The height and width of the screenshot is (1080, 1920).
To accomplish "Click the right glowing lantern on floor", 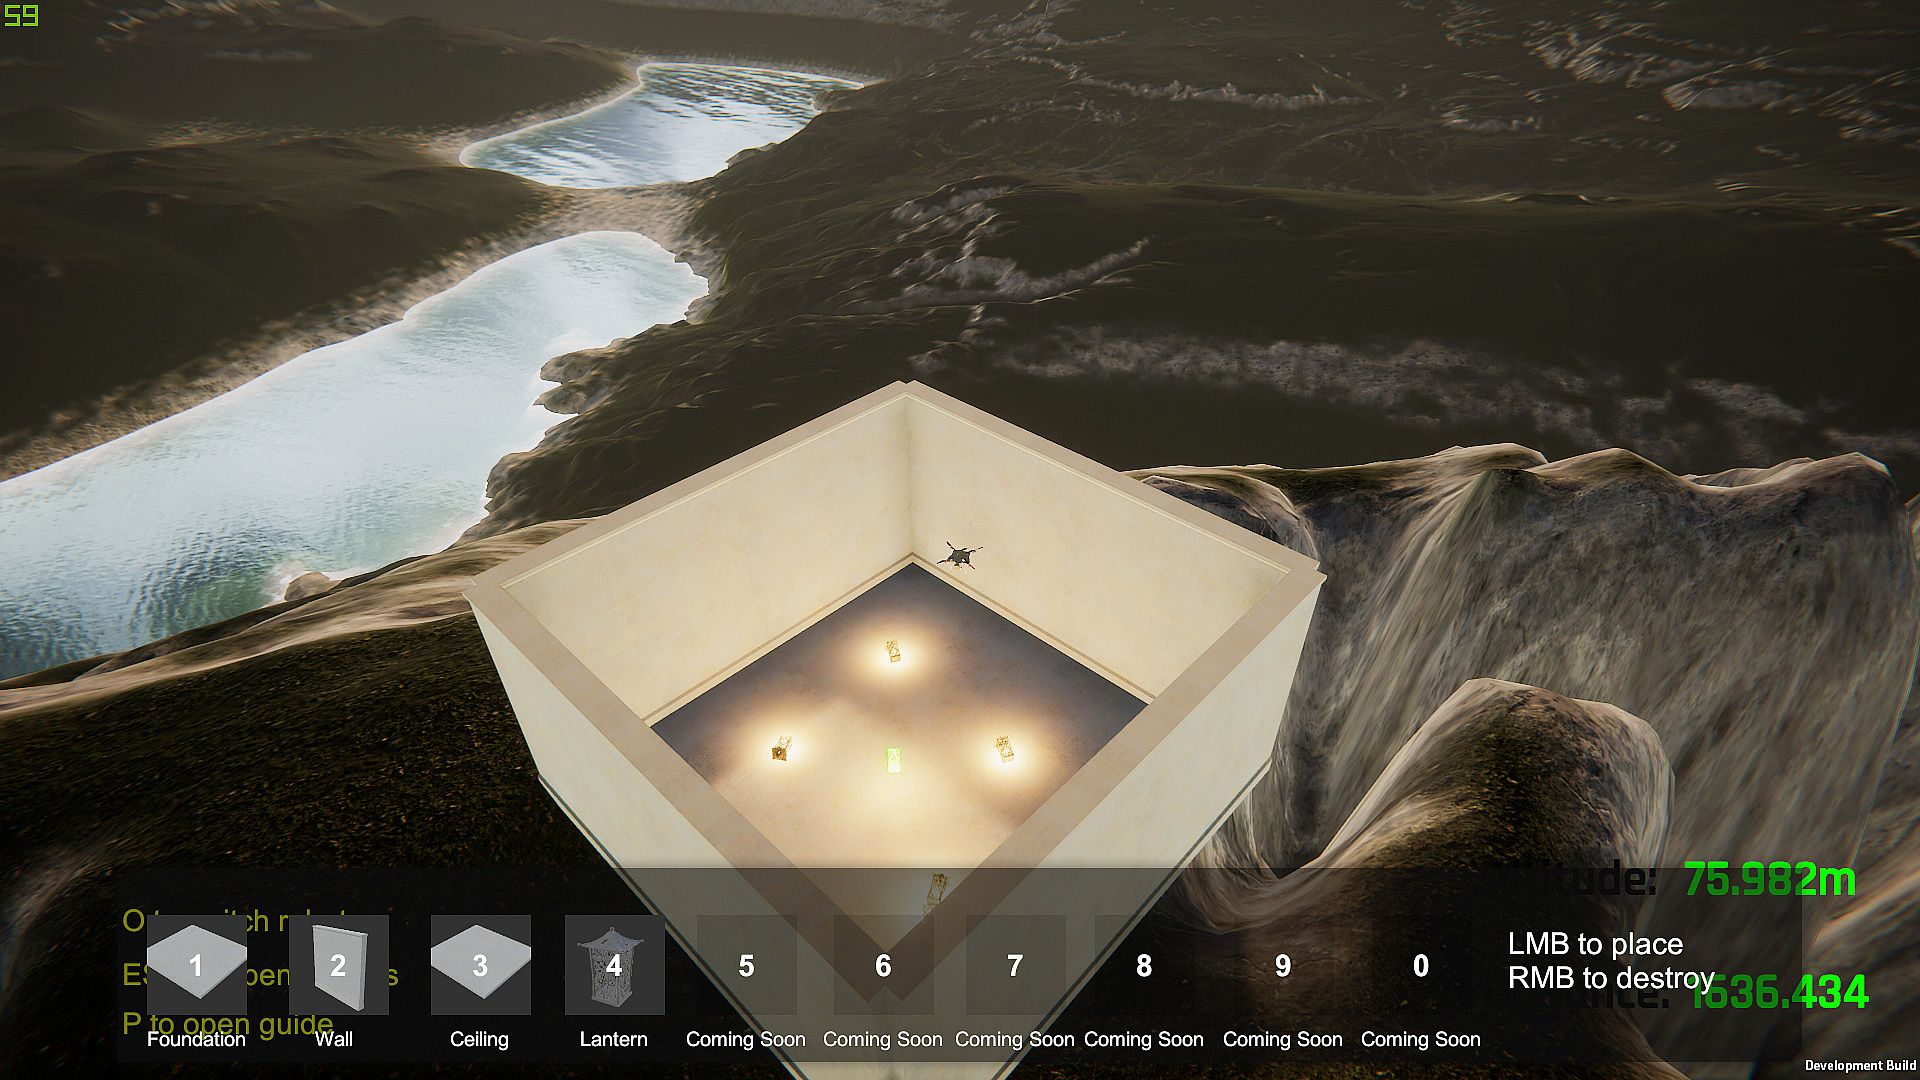I will pyautogui.click(x=1004, y=748).
